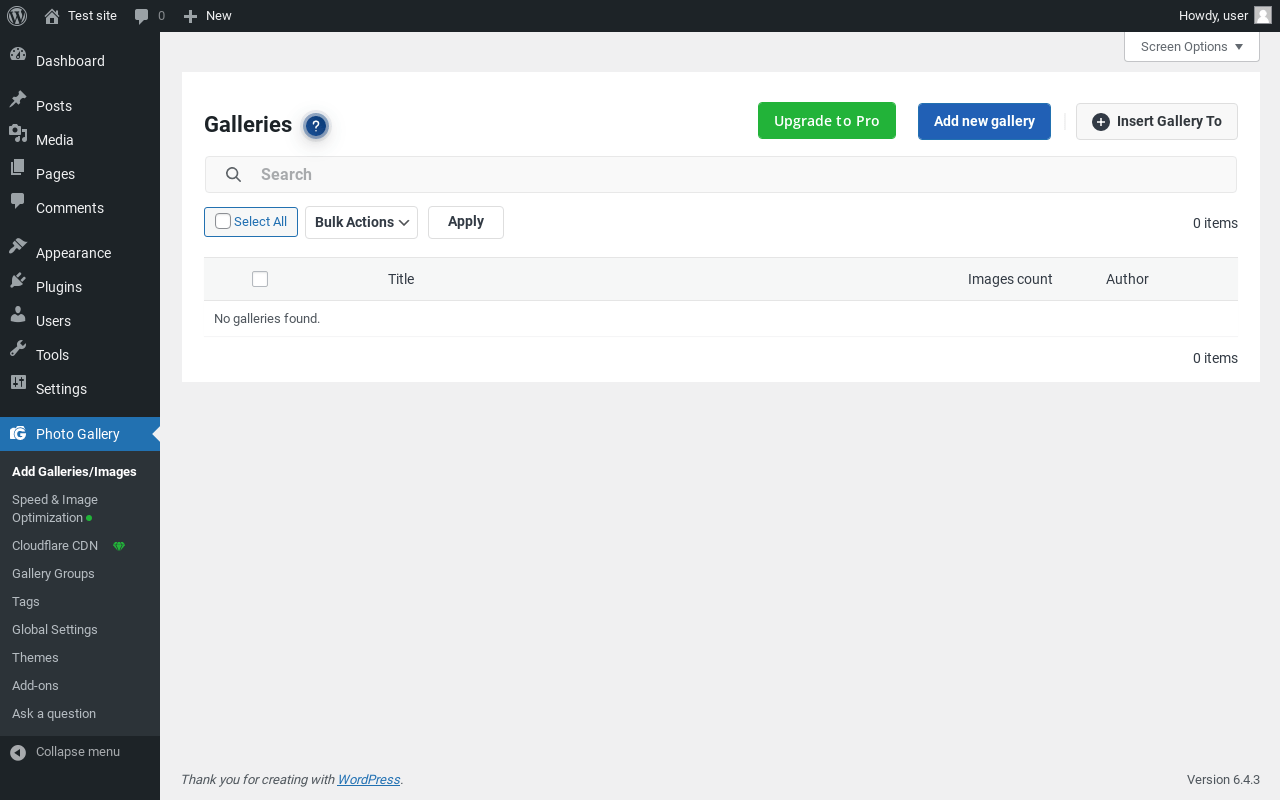
Task: Click the Images count column header
Action: point(1010,279)
